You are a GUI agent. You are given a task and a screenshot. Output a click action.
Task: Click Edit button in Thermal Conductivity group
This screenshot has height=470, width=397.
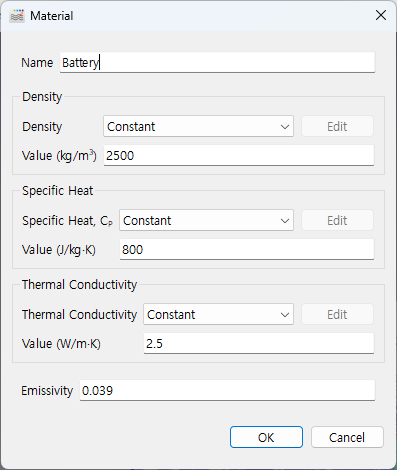(x=337, y=314)
